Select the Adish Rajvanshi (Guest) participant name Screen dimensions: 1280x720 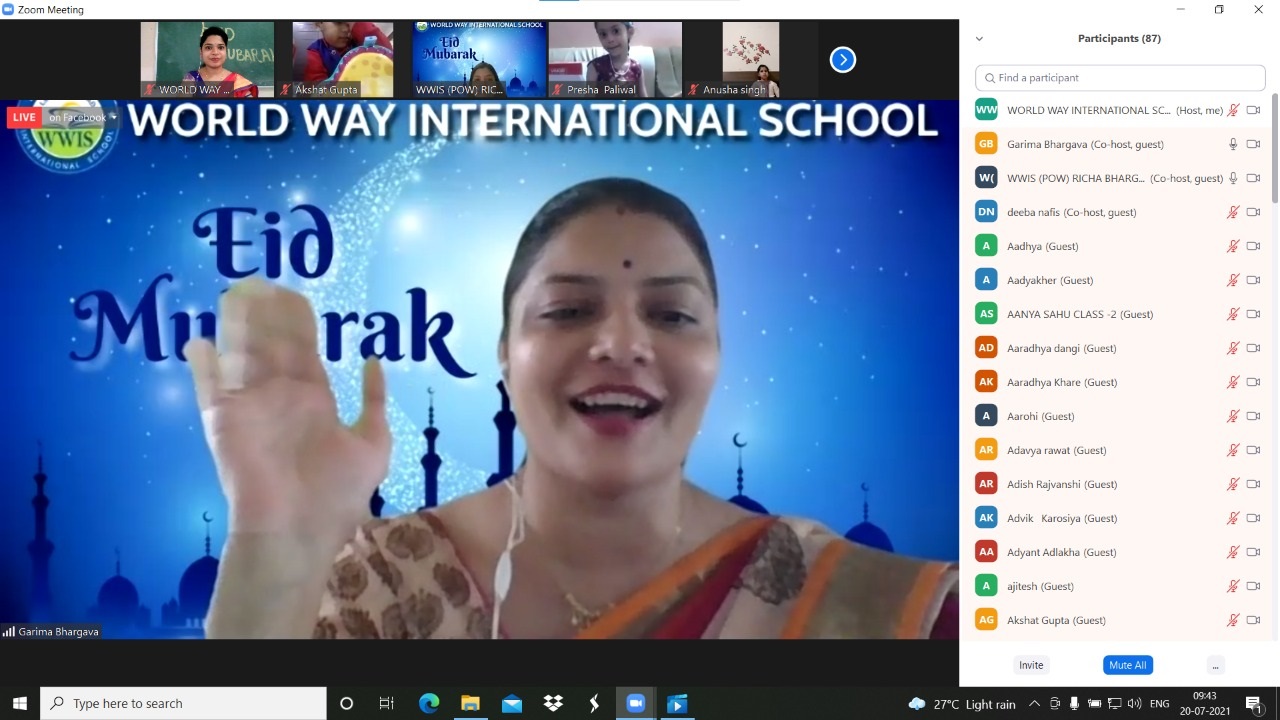[x=1062, y=484]
